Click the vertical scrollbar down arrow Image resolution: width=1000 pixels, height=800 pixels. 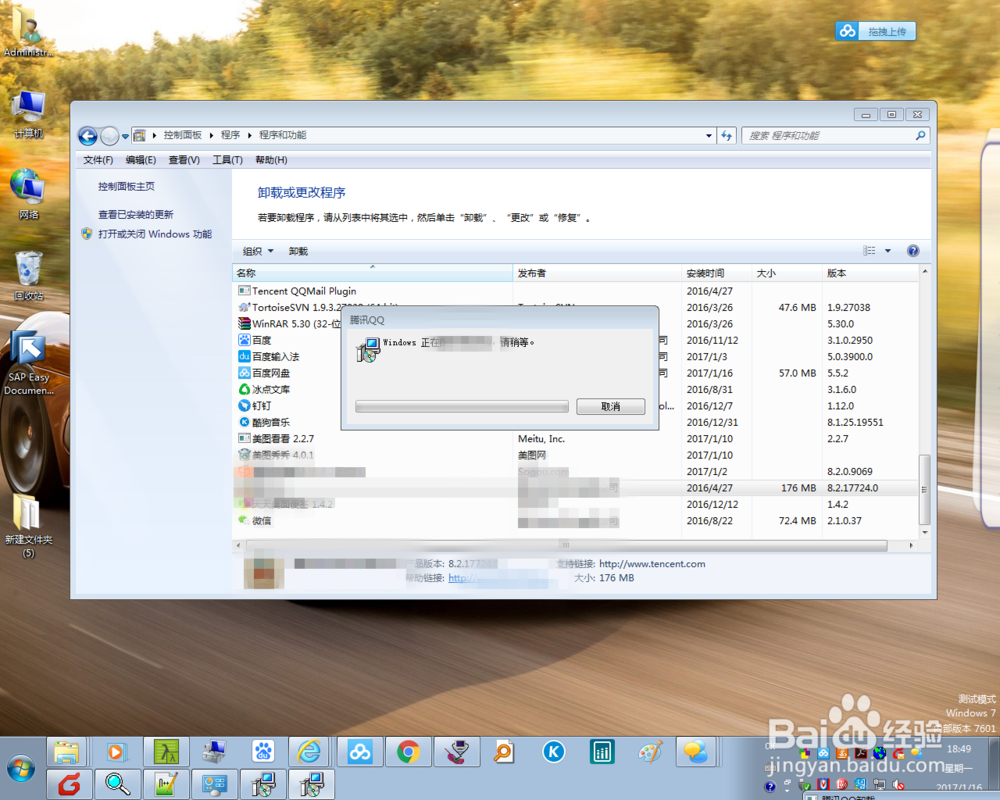(925, 532)
